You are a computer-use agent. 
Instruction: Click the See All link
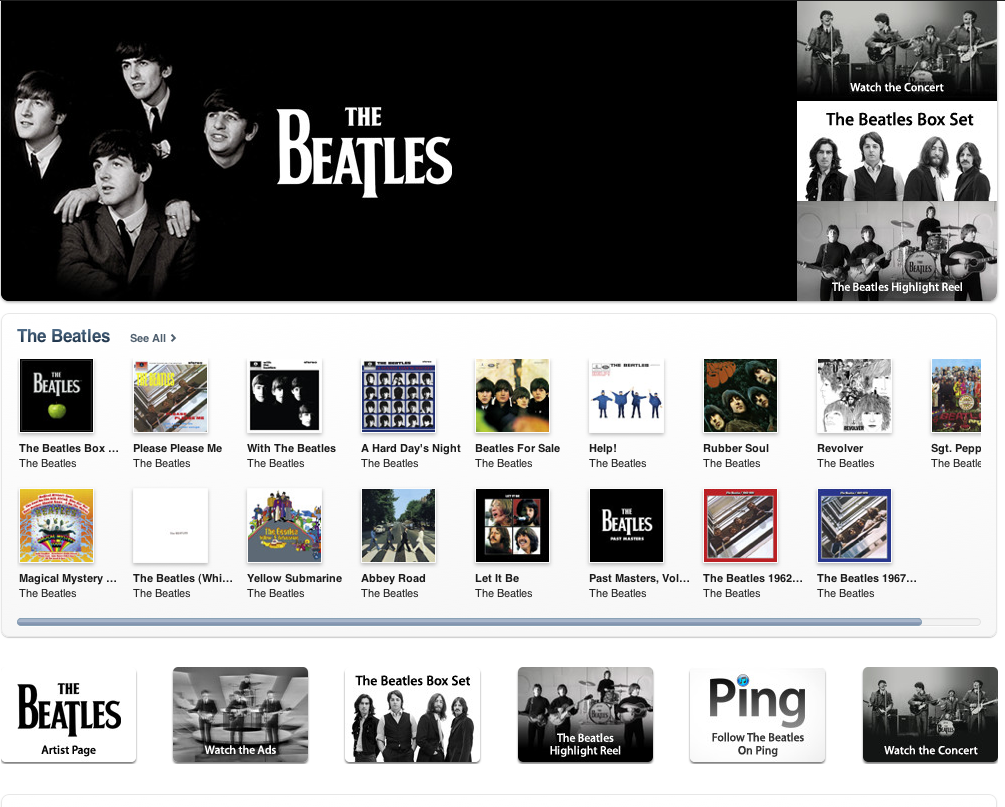[148, 338]
